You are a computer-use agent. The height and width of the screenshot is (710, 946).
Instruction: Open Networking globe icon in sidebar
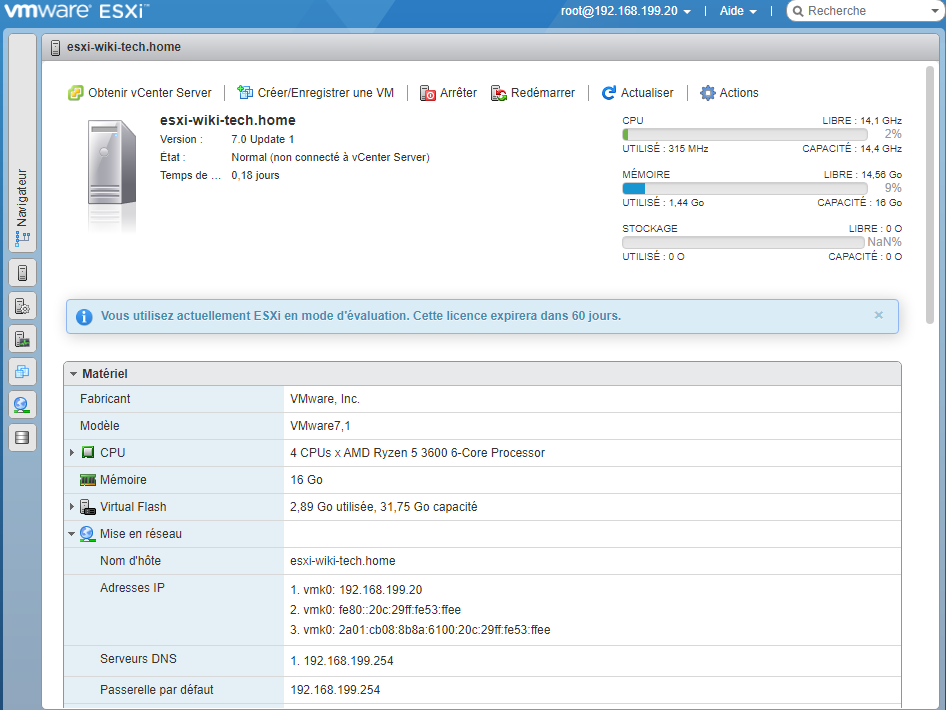[x=22, y=405]
